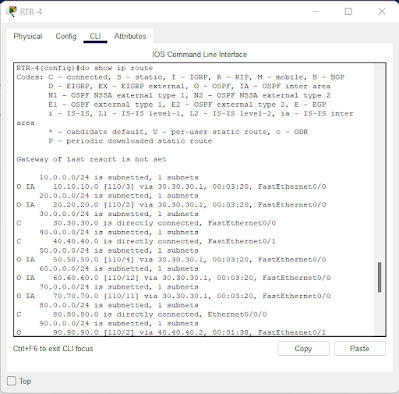This screenshot has height=394, width=399.
Task: Click the '30.0.0.0/24 is subnetted' line
Action: pyautogui.click(x=119, y=214)
